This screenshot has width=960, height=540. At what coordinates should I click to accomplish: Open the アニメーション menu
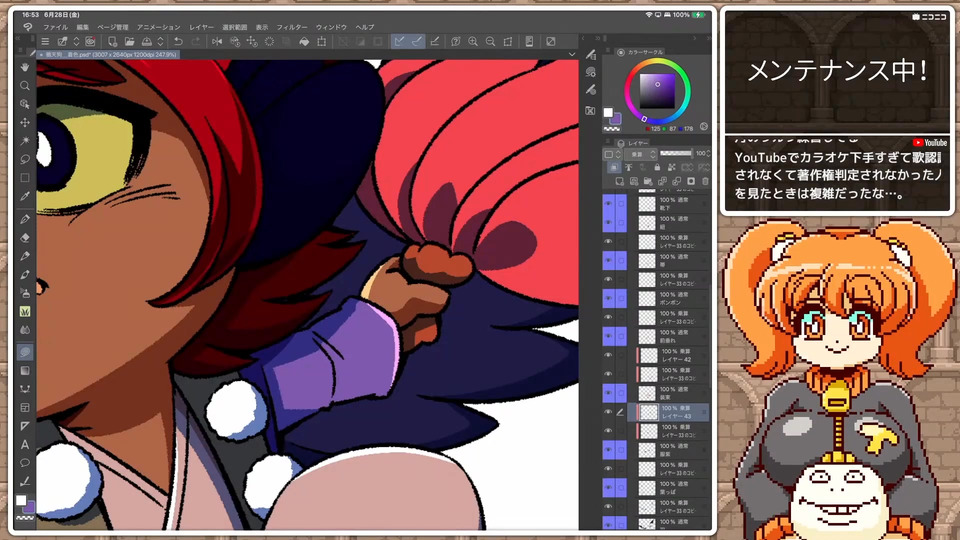click(159, 27)
